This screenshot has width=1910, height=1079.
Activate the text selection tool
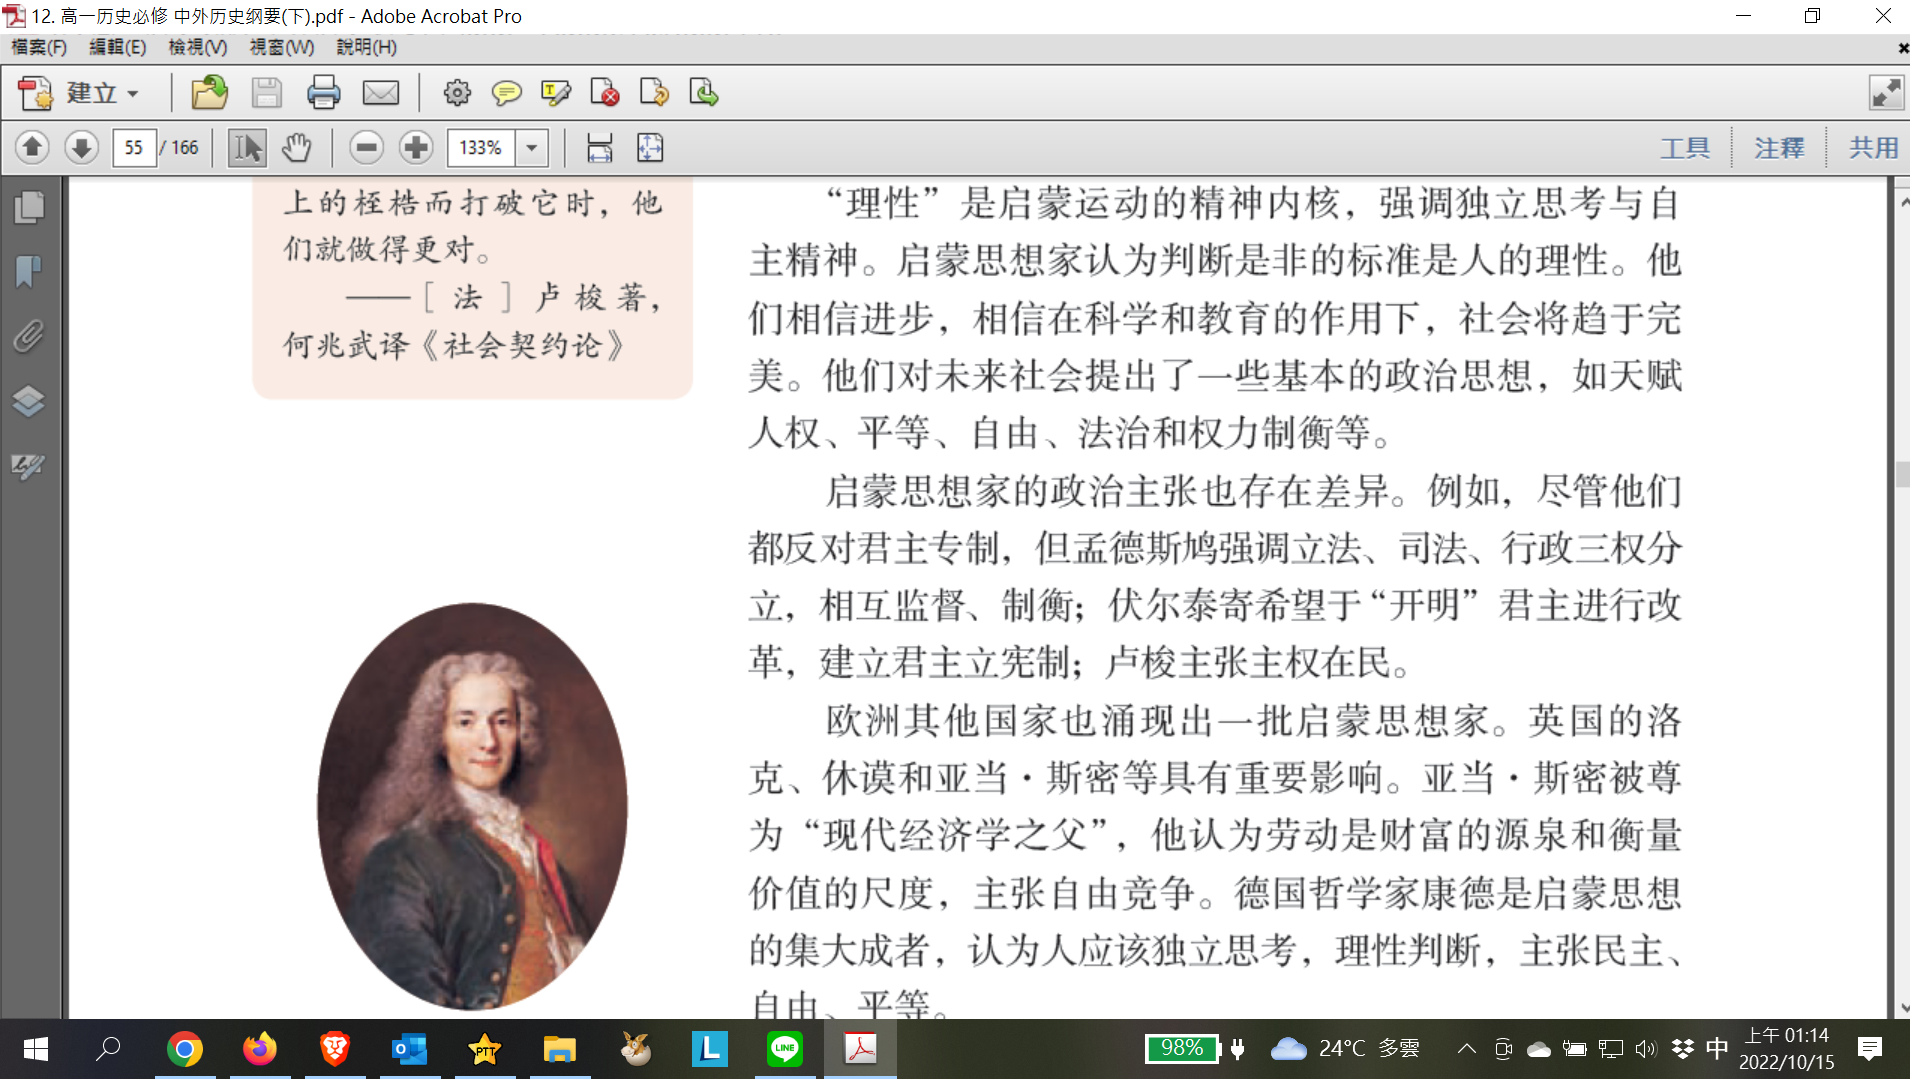point(247,148)
